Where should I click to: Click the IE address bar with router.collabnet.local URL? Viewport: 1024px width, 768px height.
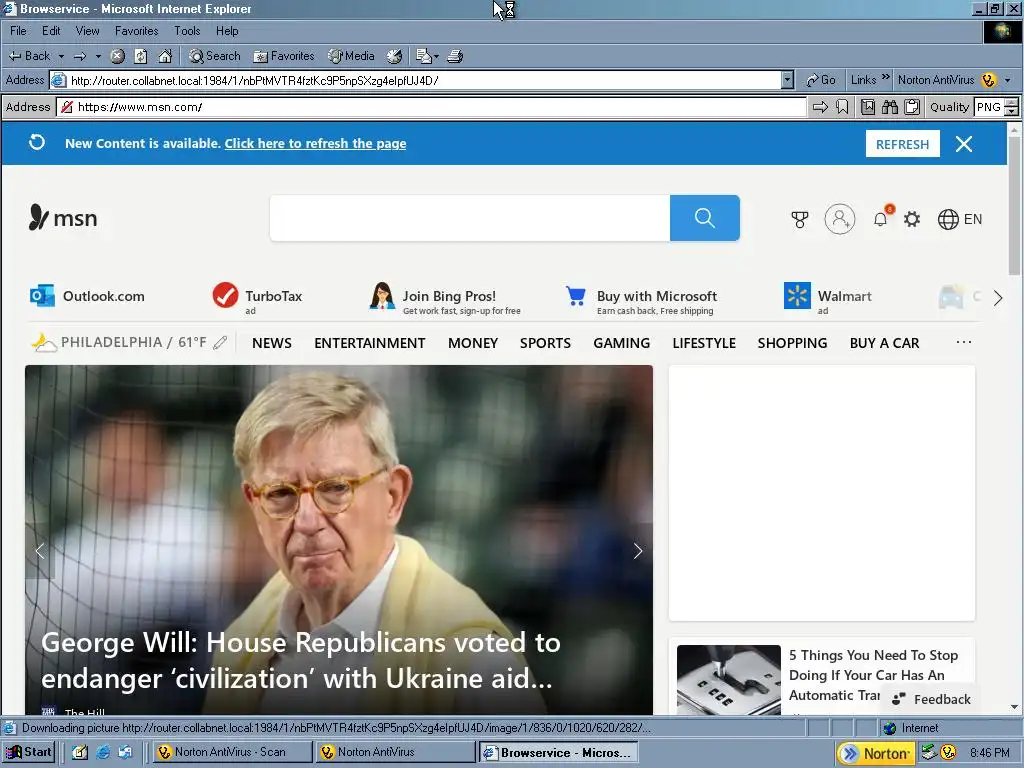415,80
